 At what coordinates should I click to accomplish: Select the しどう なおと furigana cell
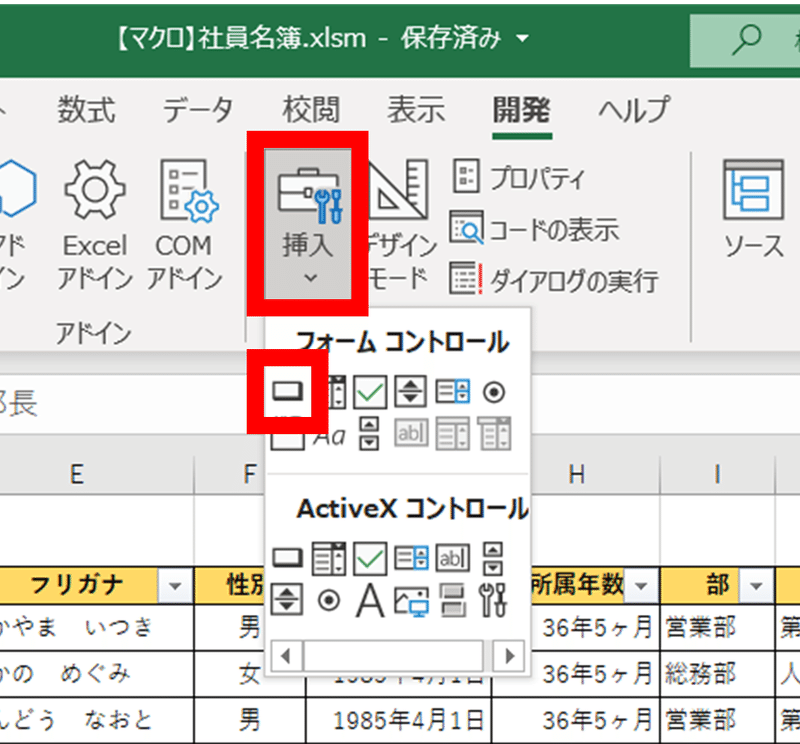click(97, 720)
